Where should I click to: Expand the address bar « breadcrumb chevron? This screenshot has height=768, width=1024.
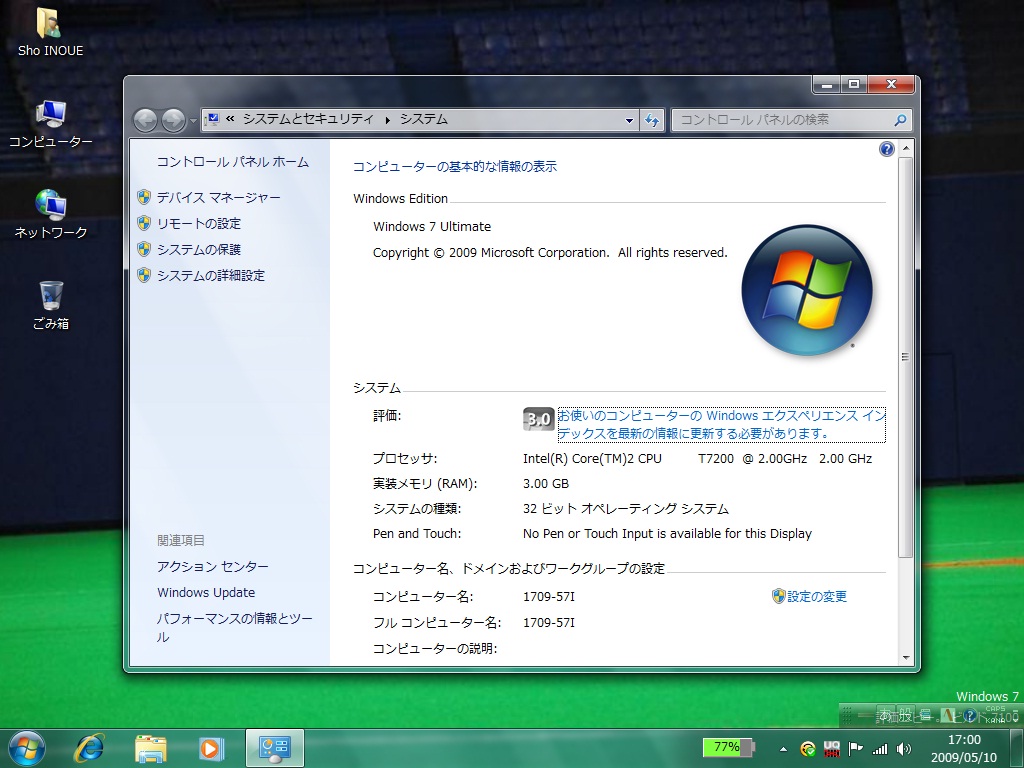(230, 119)
